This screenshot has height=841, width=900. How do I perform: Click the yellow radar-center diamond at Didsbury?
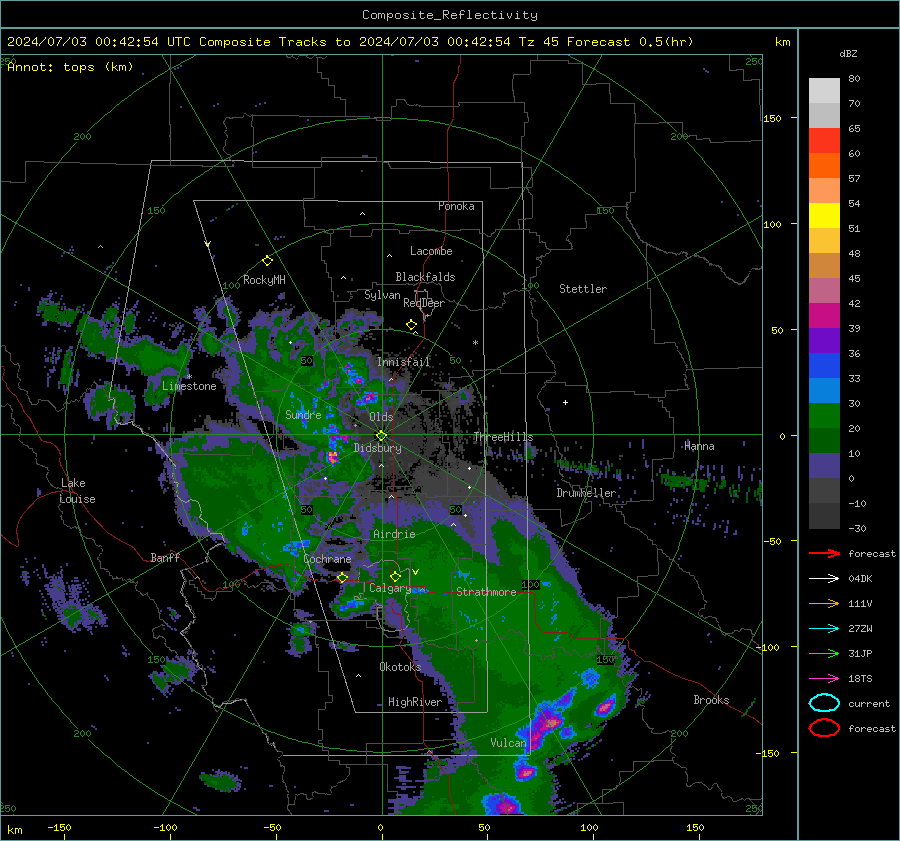coord(381,436)
